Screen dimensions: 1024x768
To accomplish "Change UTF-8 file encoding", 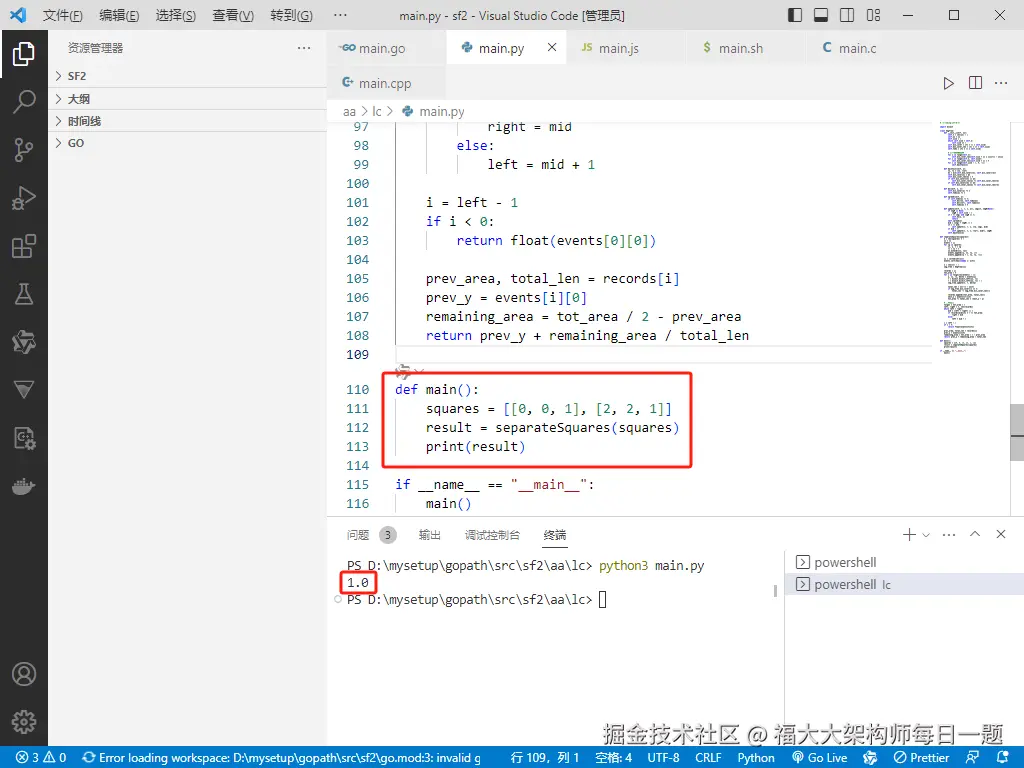I will 664,758.
